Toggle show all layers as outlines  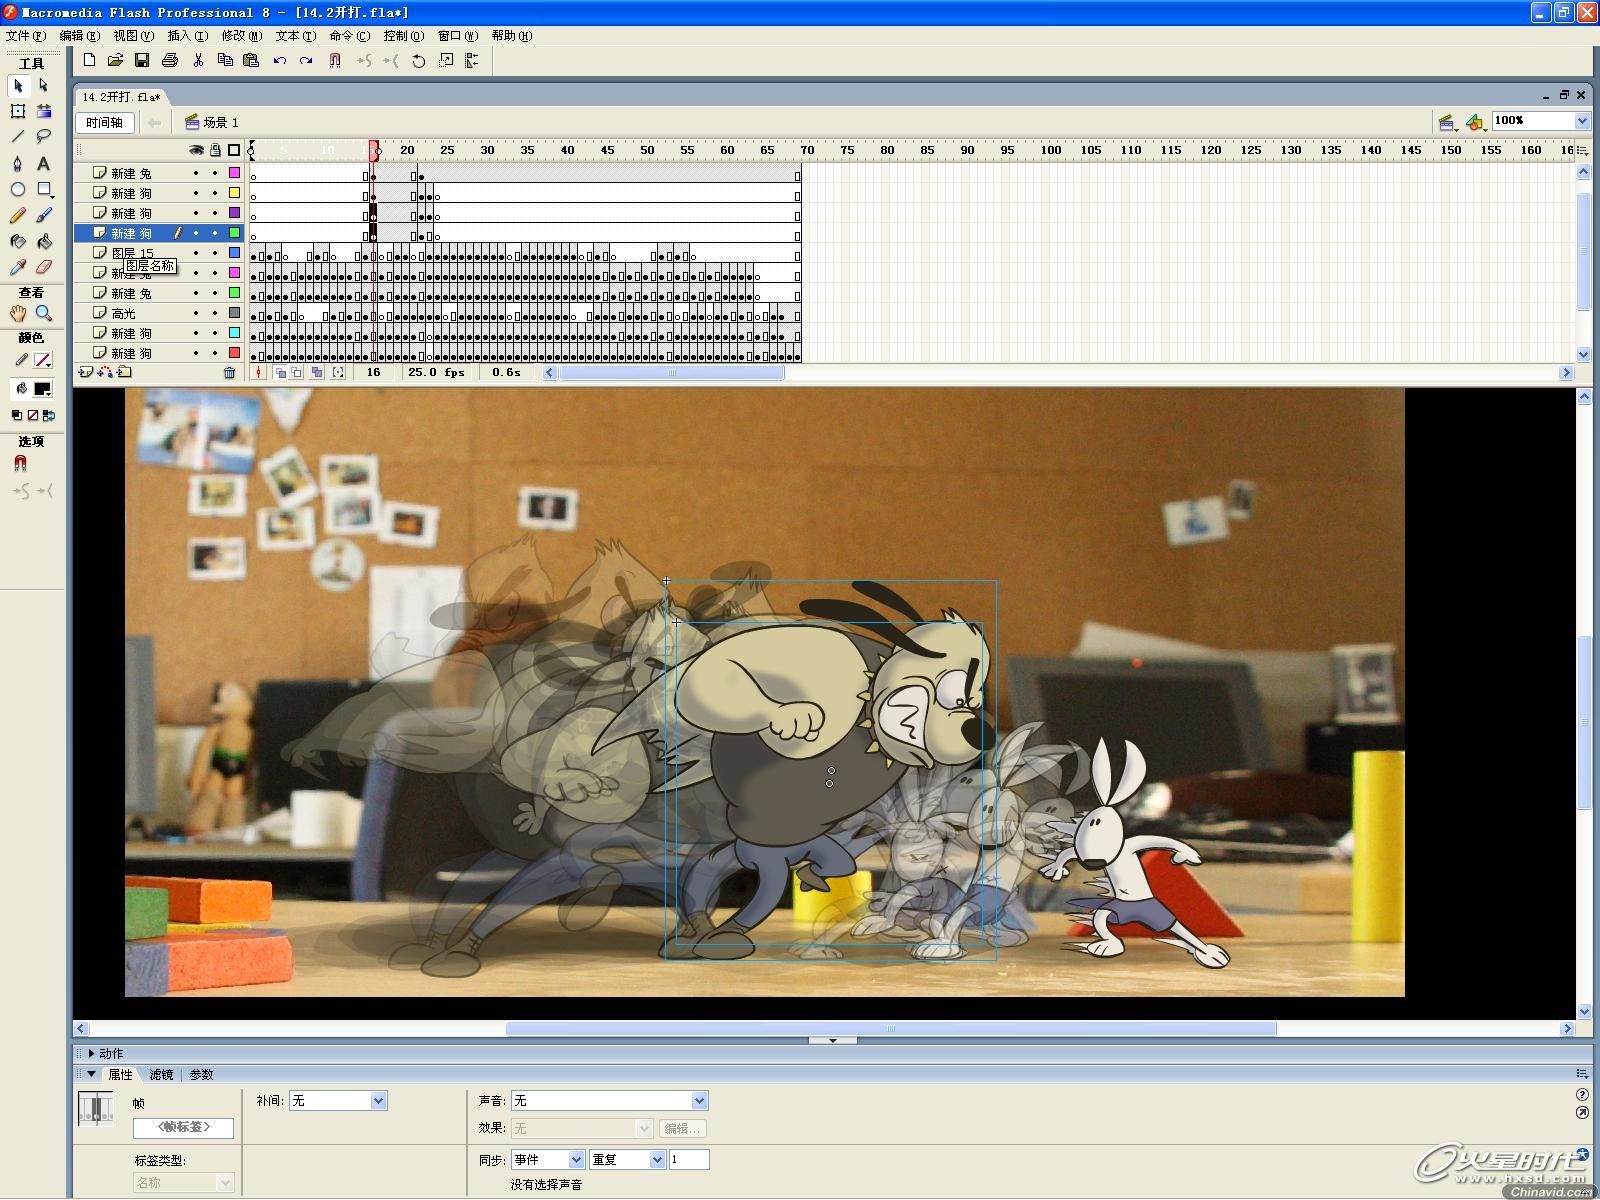[x=234, y=150]
